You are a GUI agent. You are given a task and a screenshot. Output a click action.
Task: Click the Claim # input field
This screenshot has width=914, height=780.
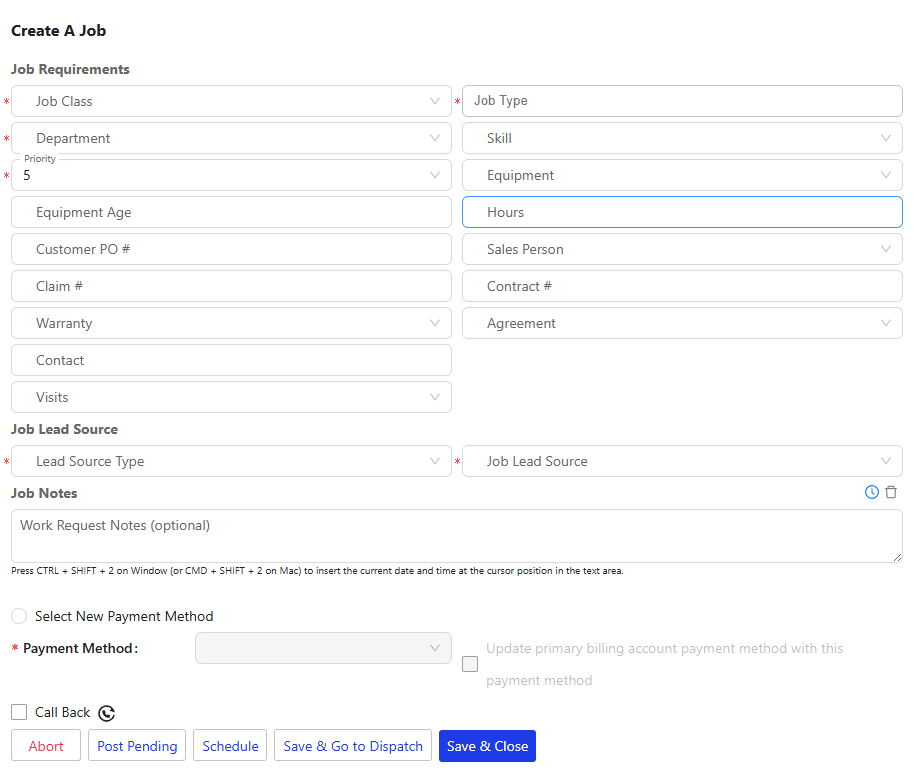coord(231,286)
